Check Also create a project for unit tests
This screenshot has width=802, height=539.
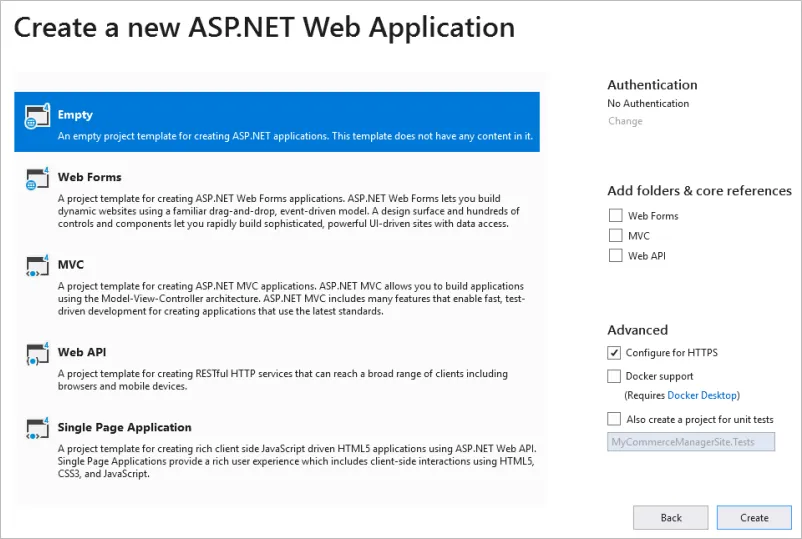614,419
